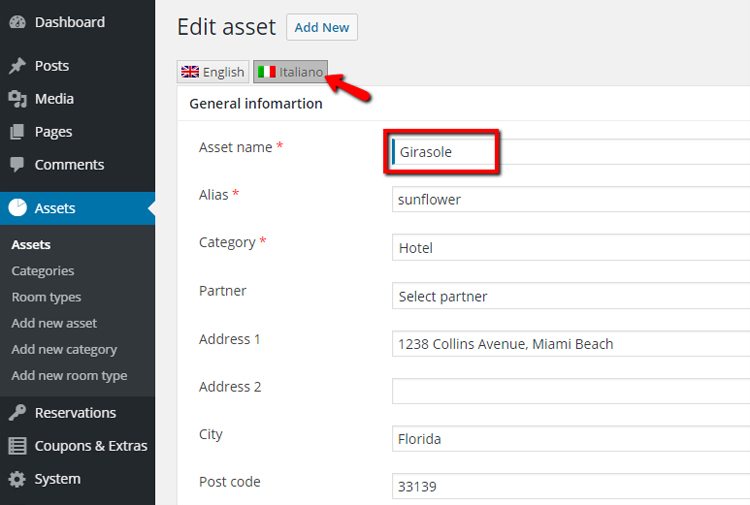The image size is (750, 505).
Task: Click the Pages icon in sidebar
Action: 17,132
